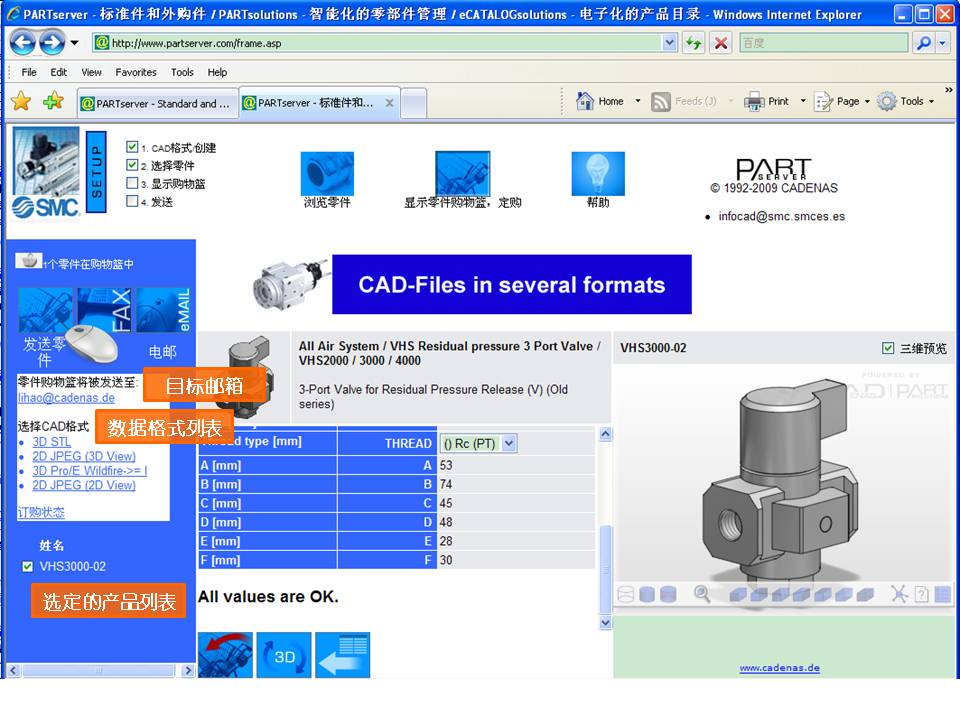Viewport: 960px width, 720px height.
Task: Click the Feeds RSS icon
Action: (x=661, y=102)
